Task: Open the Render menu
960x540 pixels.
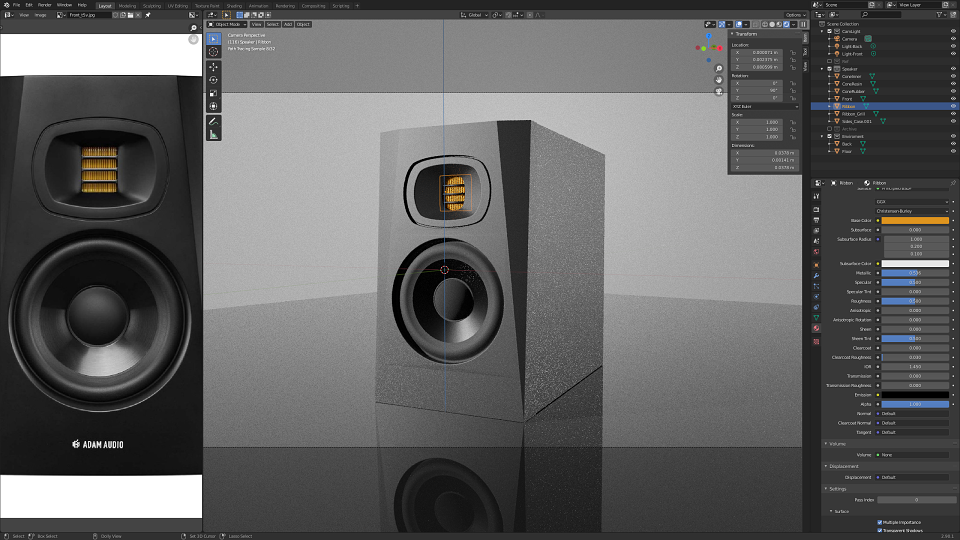Action: (x=45, y=5)
